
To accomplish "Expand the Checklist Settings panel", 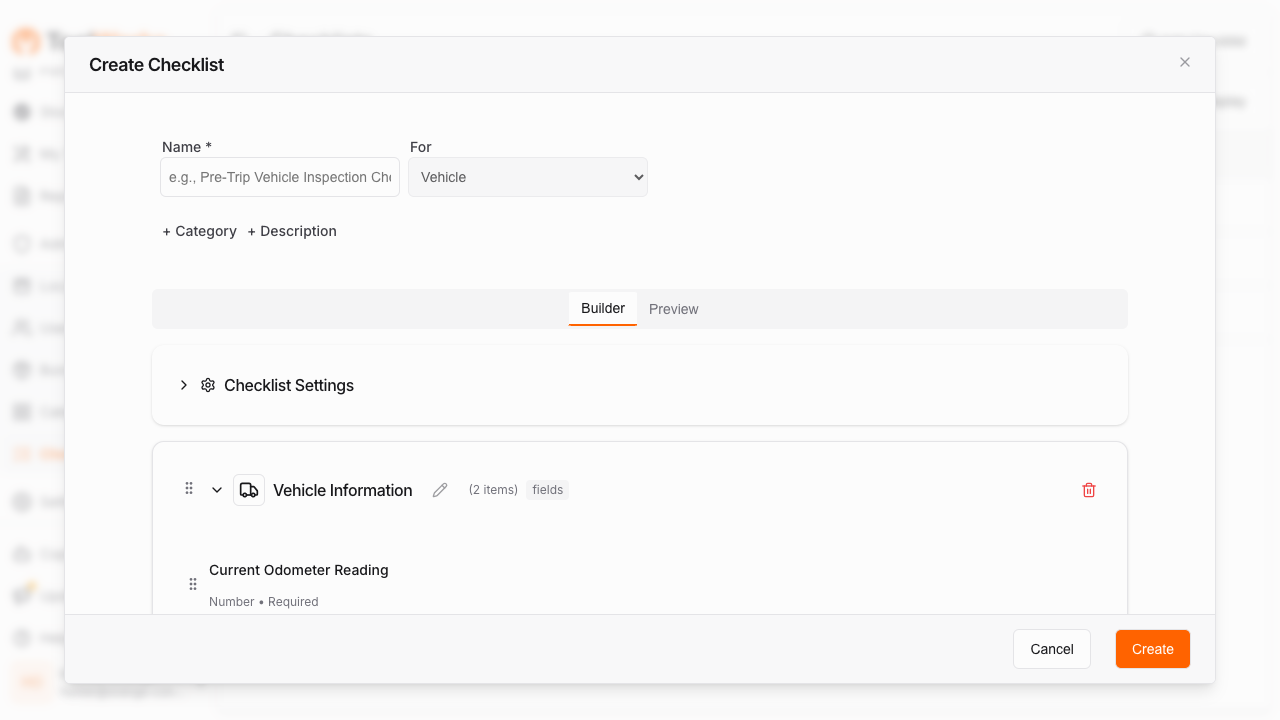I will (x=184, y=385).
